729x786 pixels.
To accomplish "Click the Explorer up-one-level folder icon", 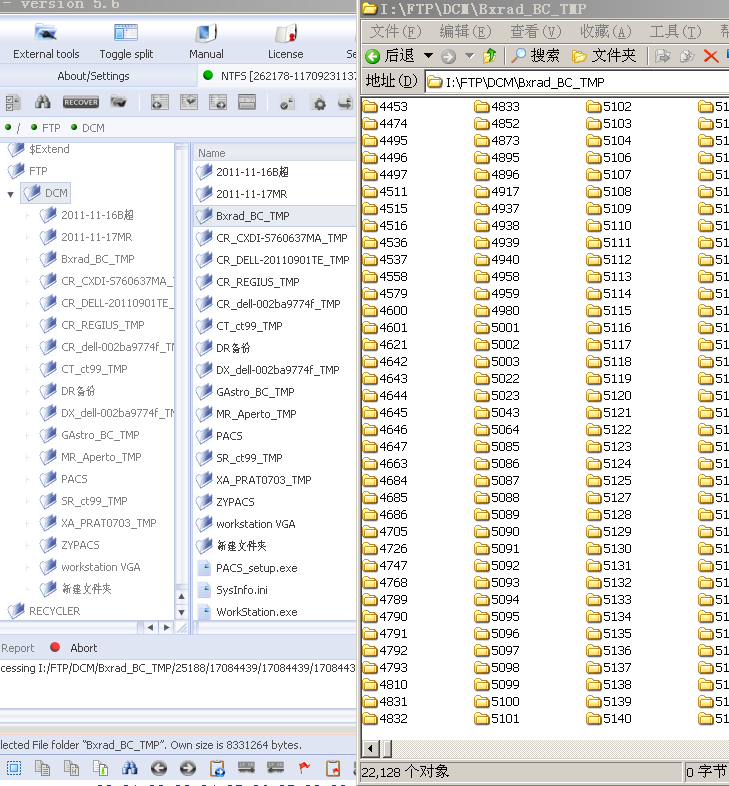I will point(489,56).
